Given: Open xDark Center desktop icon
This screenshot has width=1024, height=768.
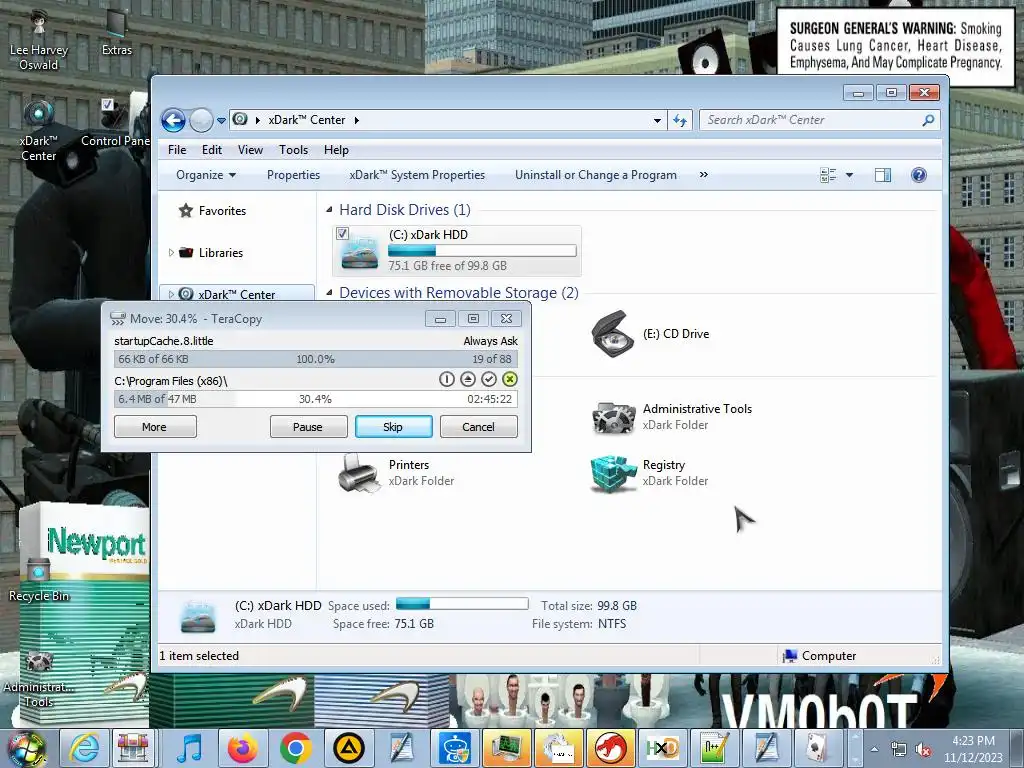Looking at the screenshot, I should (x=39, y=129).
